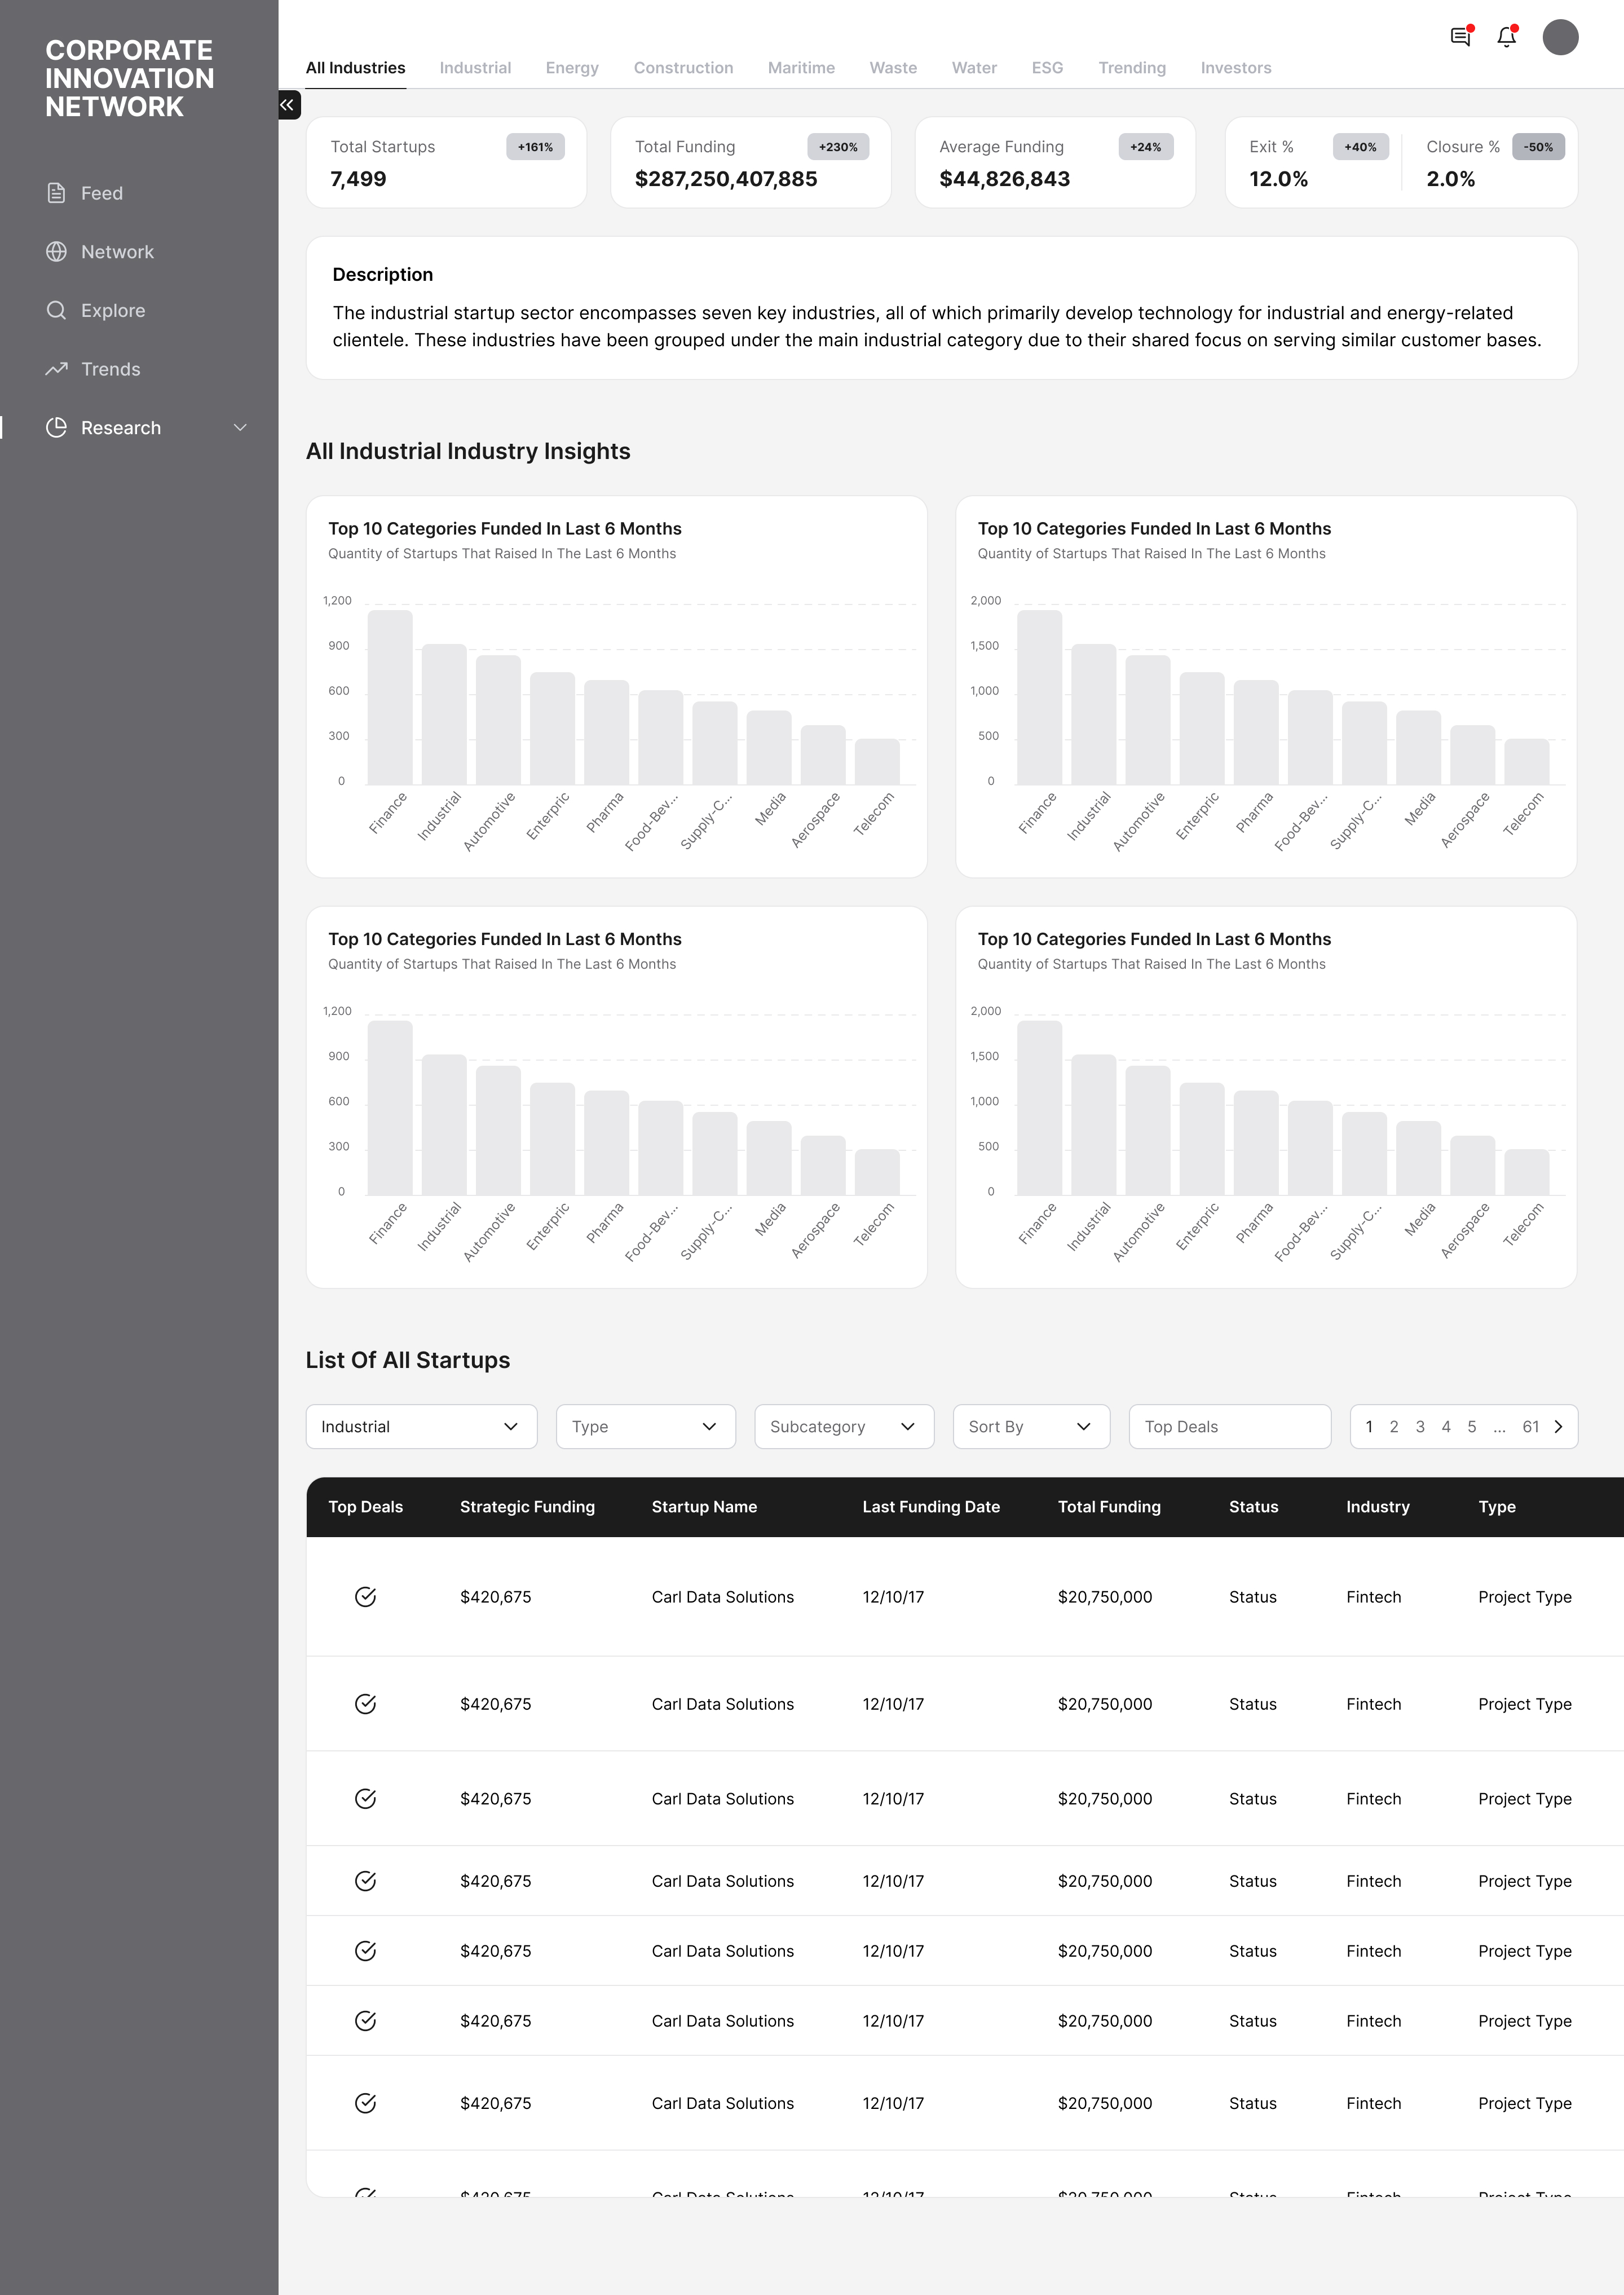Click the Finance bar in first chart

[x=390, y=698]
